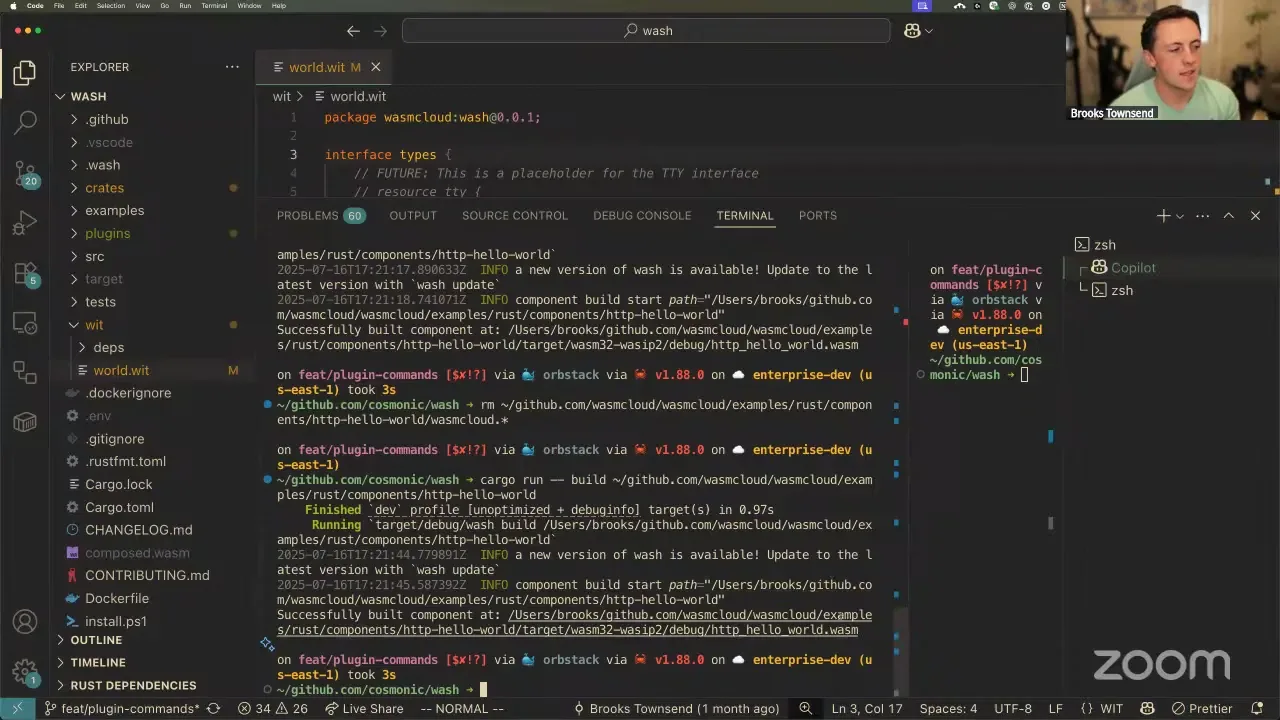Open zoom magnifier icon in status bar
Image resolution: width=1280 pixels, height=720 pixels.
click(805, 709)
